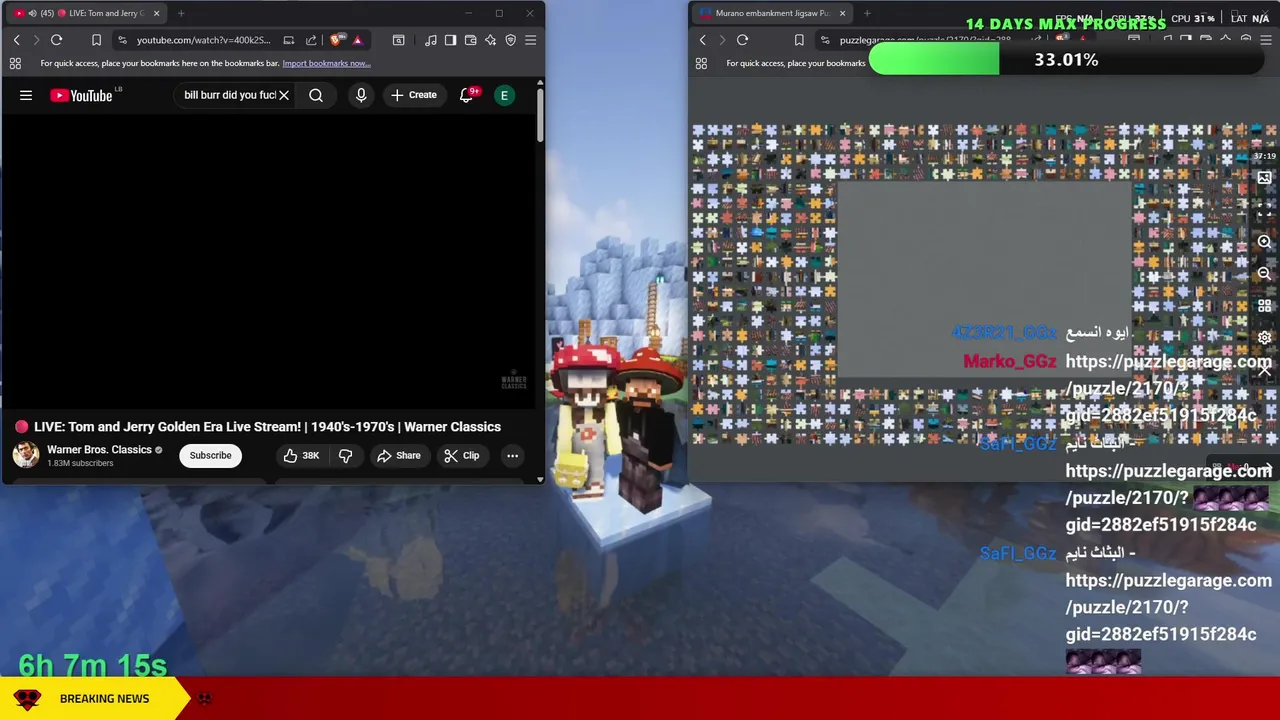
Task: Open the YouTube guide hamburger menu
Action: point(26,95)
